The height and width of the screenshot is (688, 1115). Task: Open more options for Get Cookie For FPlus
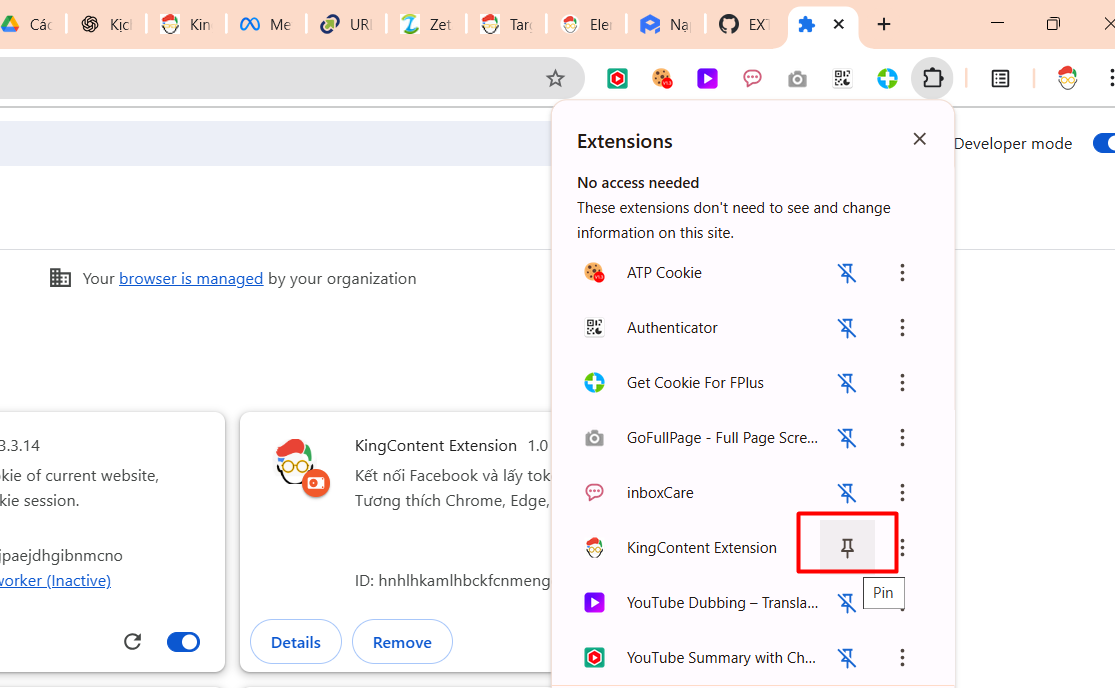902,382
